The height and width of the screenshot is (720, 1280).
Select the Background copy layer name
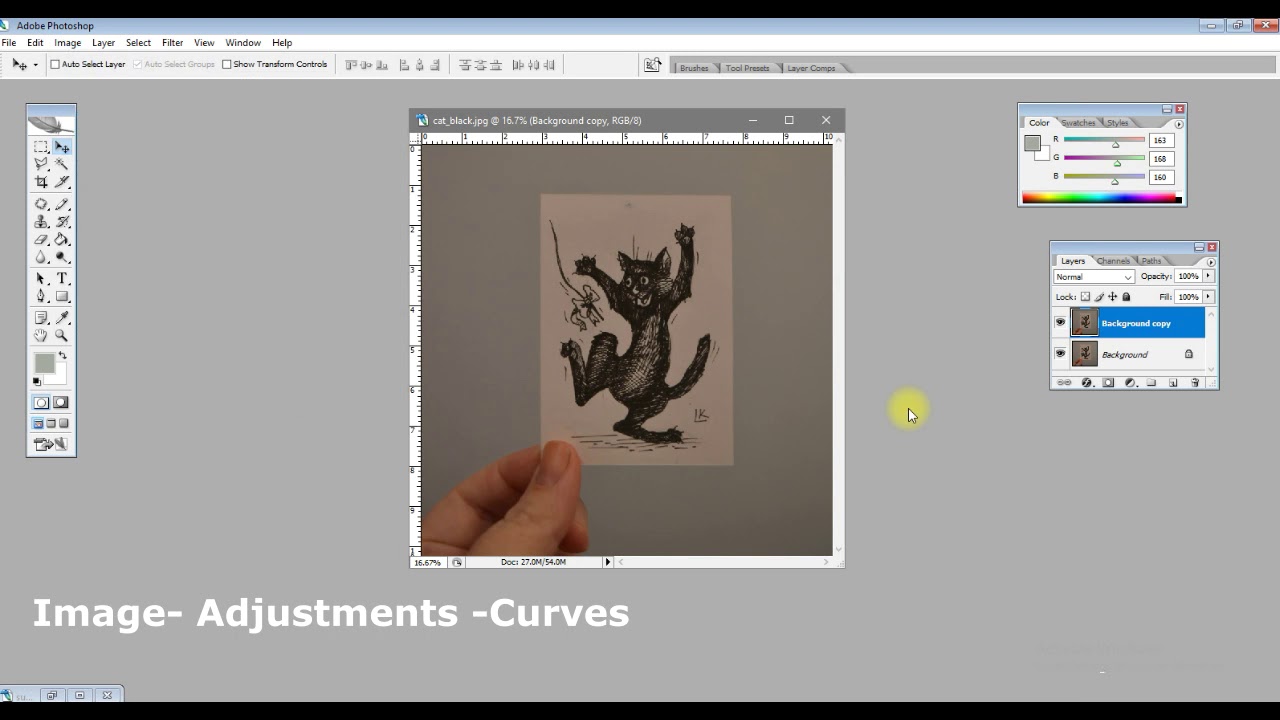pos(1136,323)
